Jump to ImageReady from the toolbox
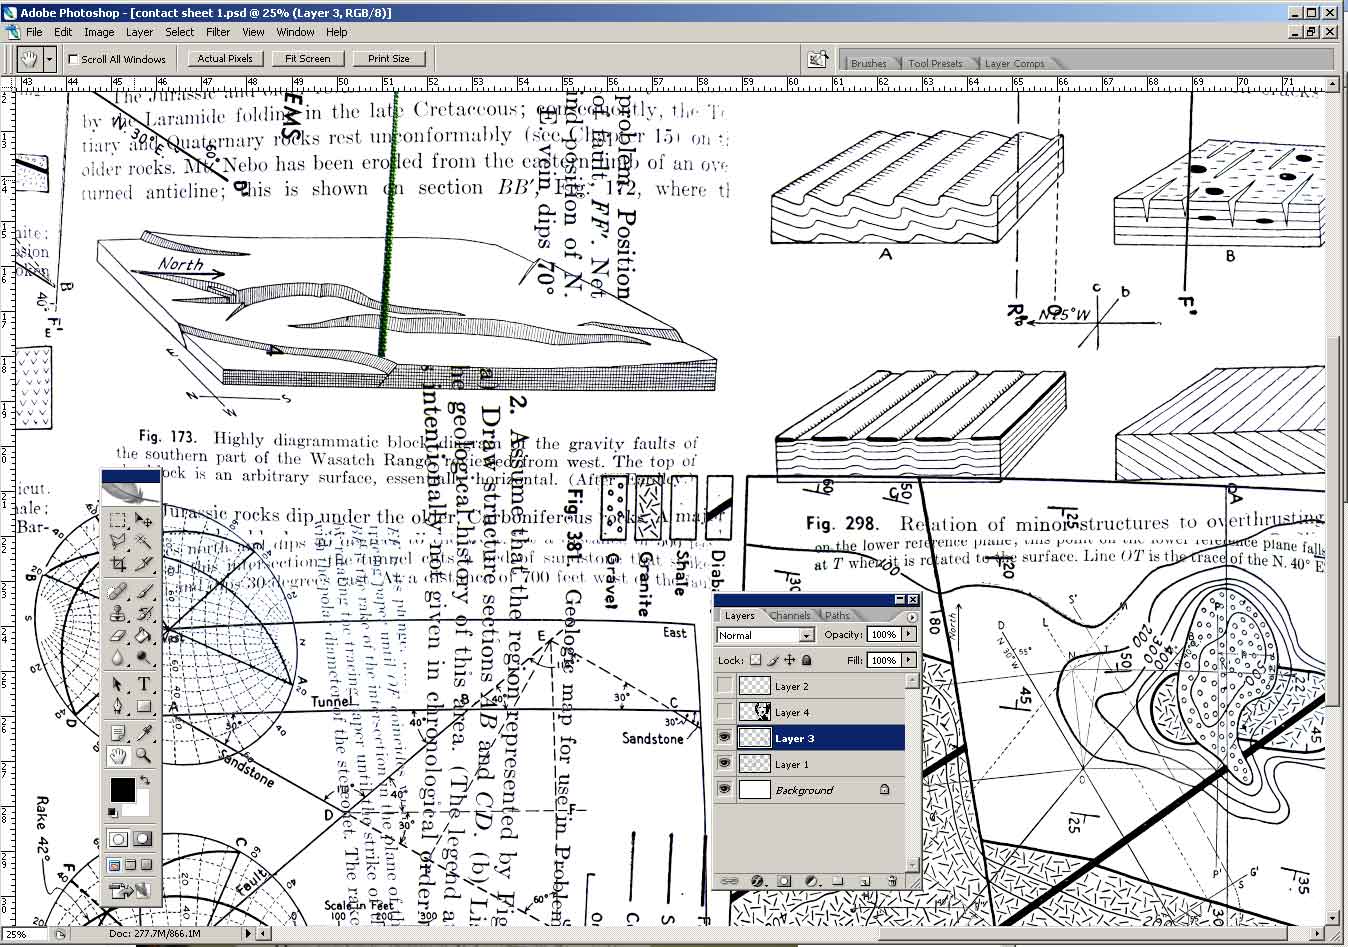 [x=131, y=890]
